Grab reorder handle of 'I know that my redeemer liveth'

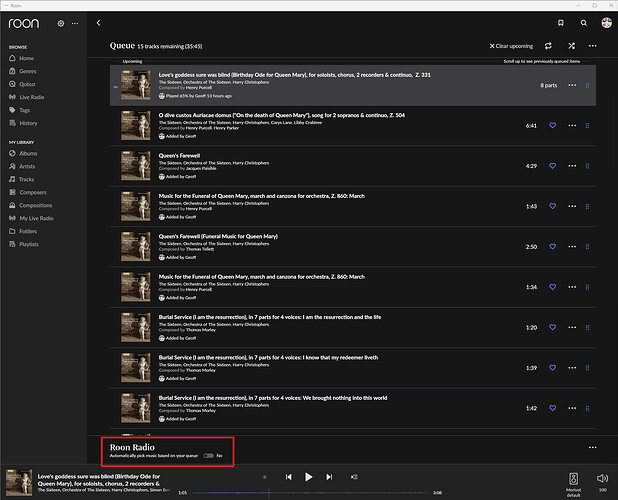(587, 368)
